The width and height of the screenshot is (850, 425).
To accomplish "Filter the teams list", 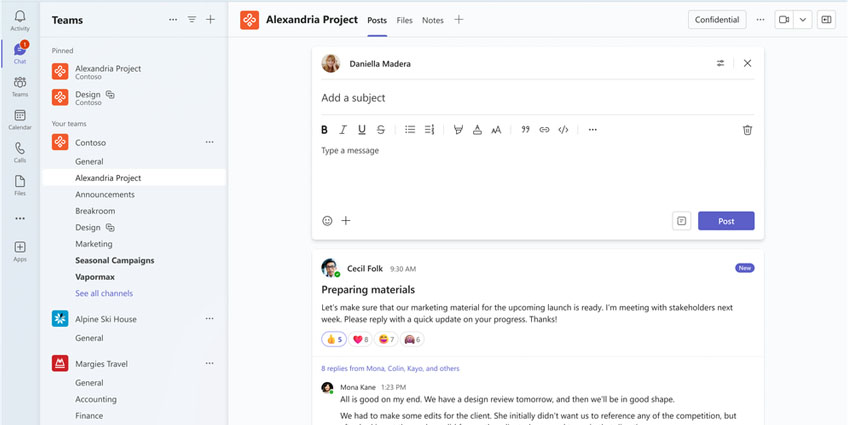I will 192,20.
